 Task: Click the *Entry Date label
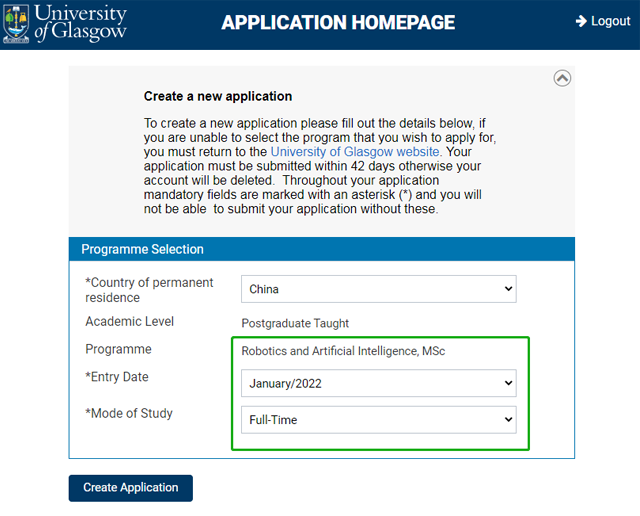point(117,377)
